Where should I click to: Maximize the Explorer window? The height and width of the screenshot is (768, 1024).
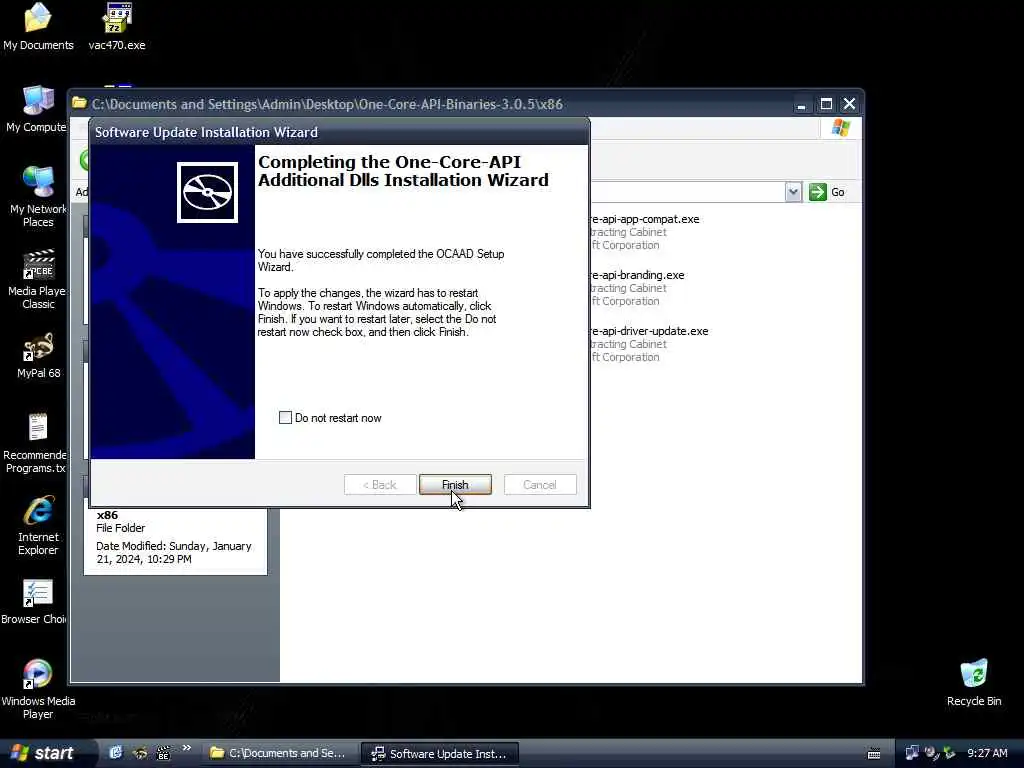click(826, 104)
